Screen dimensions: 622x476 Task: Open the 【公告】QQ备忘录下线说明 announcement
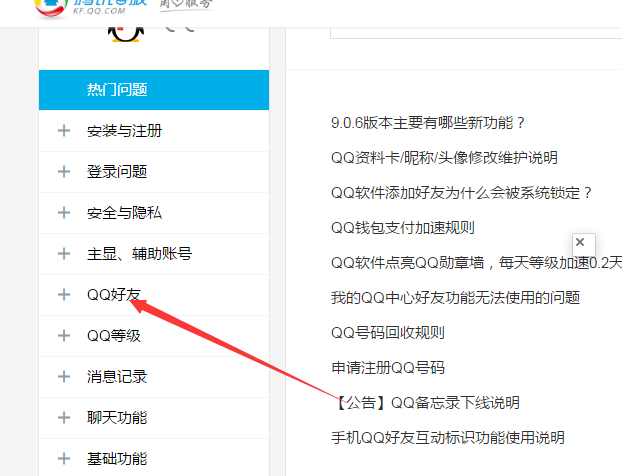coord(426,402)
